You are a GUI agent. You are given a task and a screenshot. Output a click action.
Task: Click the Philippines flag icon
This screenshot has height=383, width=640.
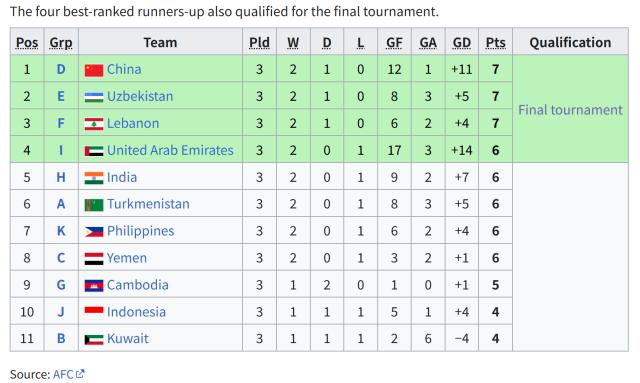94,232
